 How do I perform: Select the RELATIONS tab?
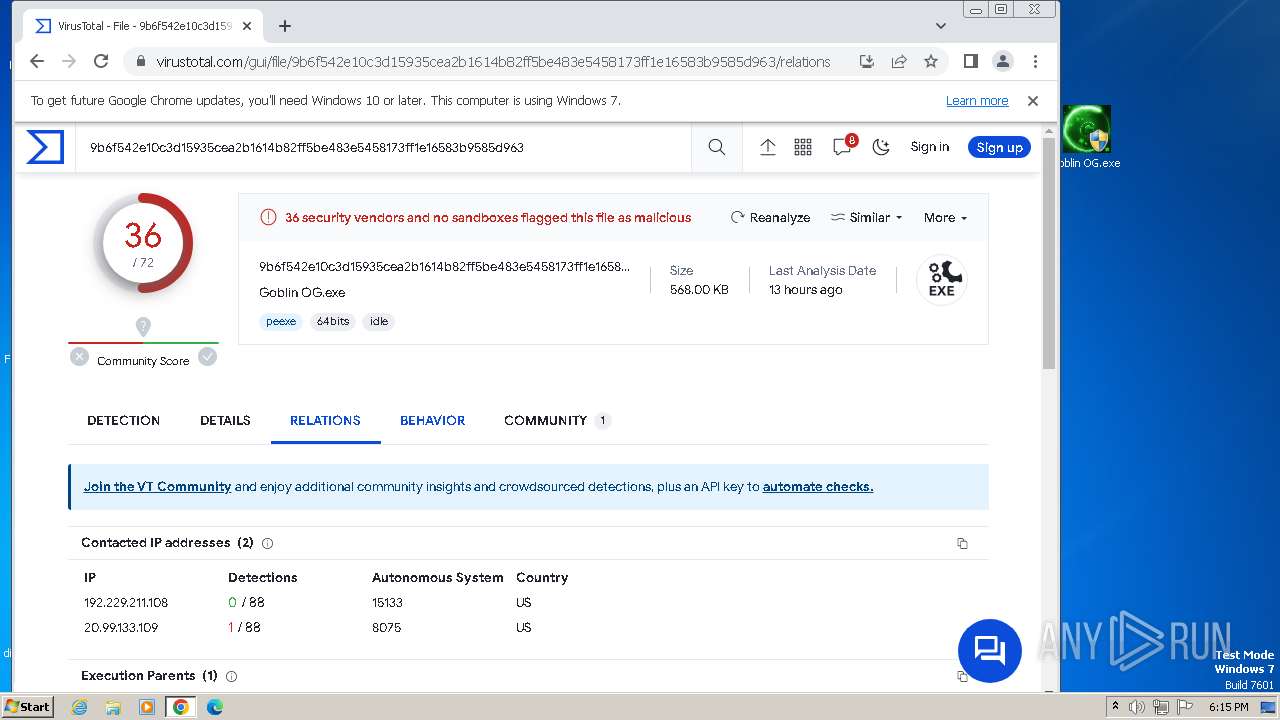pyautogui.click(x=325, y=420)
